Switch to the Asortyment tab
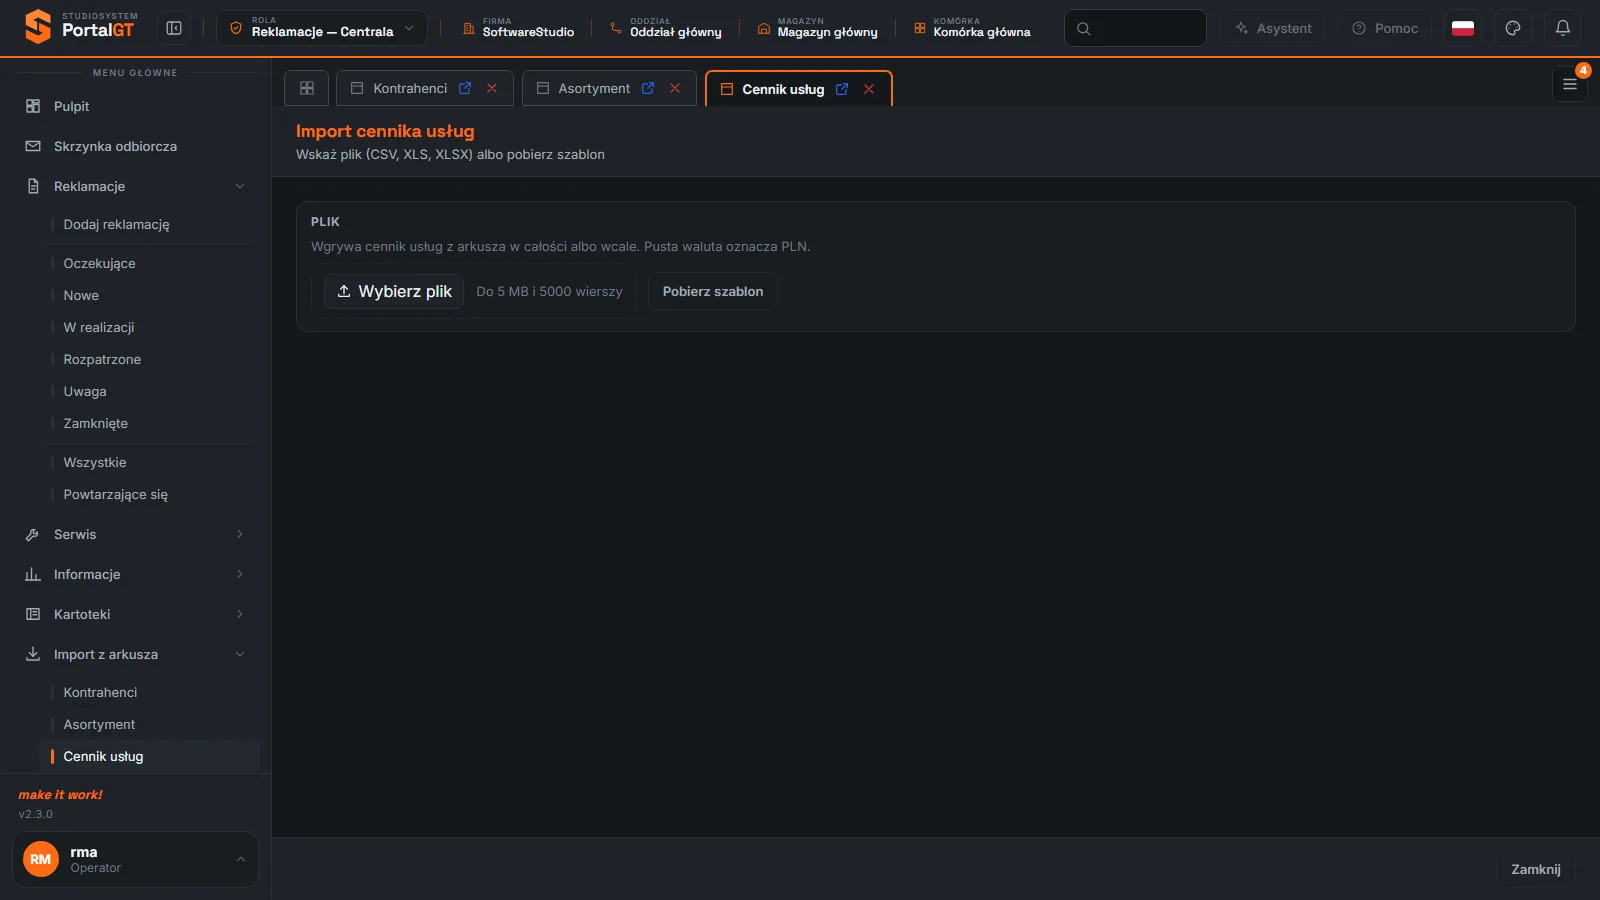This screenshot has width=1600, height=900. pos(594,88)
